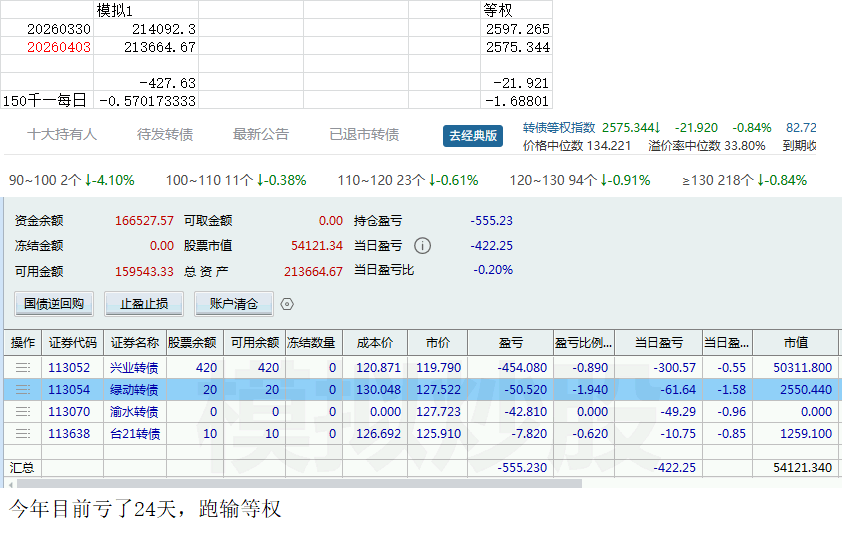Open operation menu icon for 兴业转债 row
Screen dimensions: 859x541
click(22, 368)
